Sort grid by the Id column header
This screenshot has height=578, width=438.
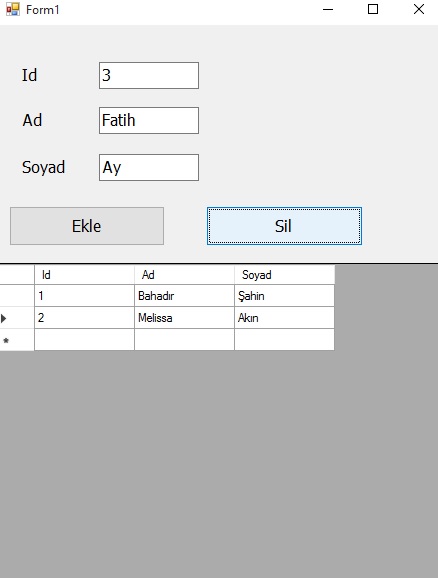84,275
